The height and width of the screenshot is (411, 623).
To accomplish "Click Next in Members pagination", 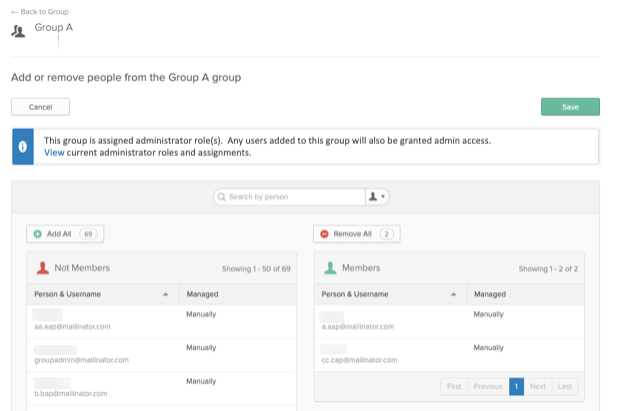I will (538, 386).
